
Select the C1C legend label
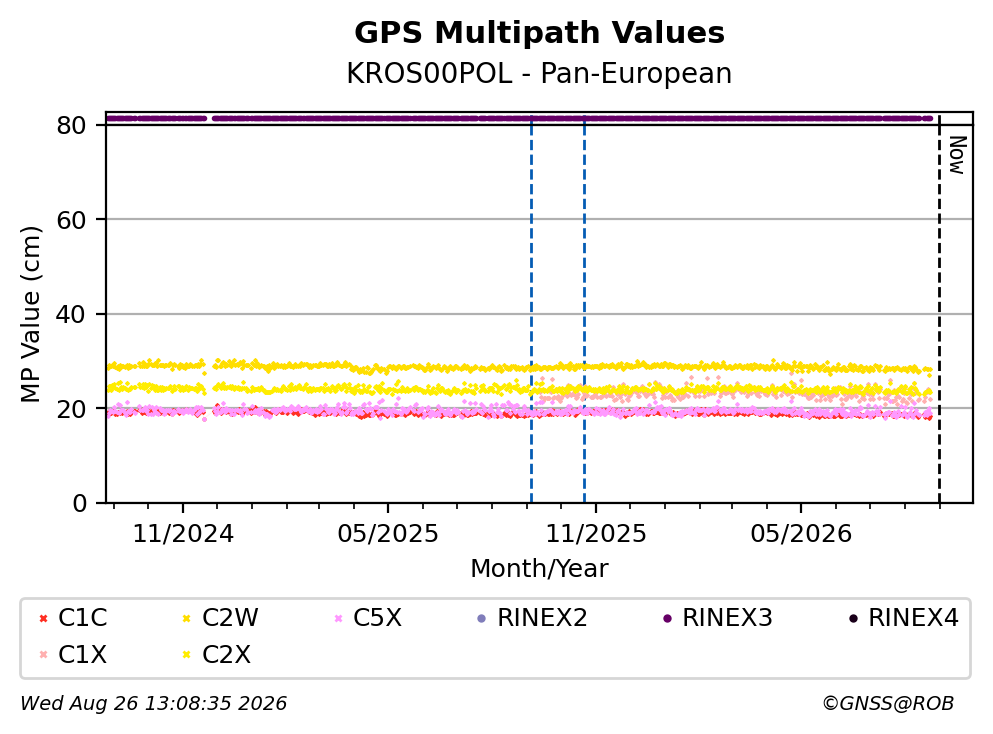point(82,617)
